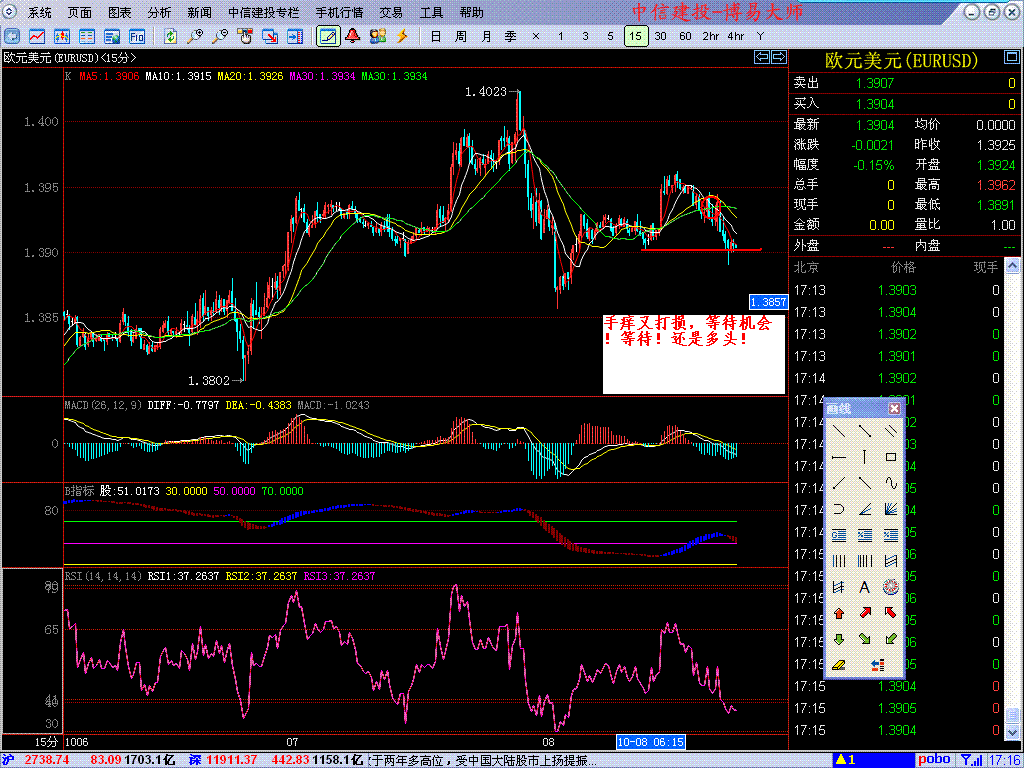Image resolution: width=1024 pixels, height=768 pixels.
Task: Click the lightning bolt toolbar icon
Action: [402, 36]
